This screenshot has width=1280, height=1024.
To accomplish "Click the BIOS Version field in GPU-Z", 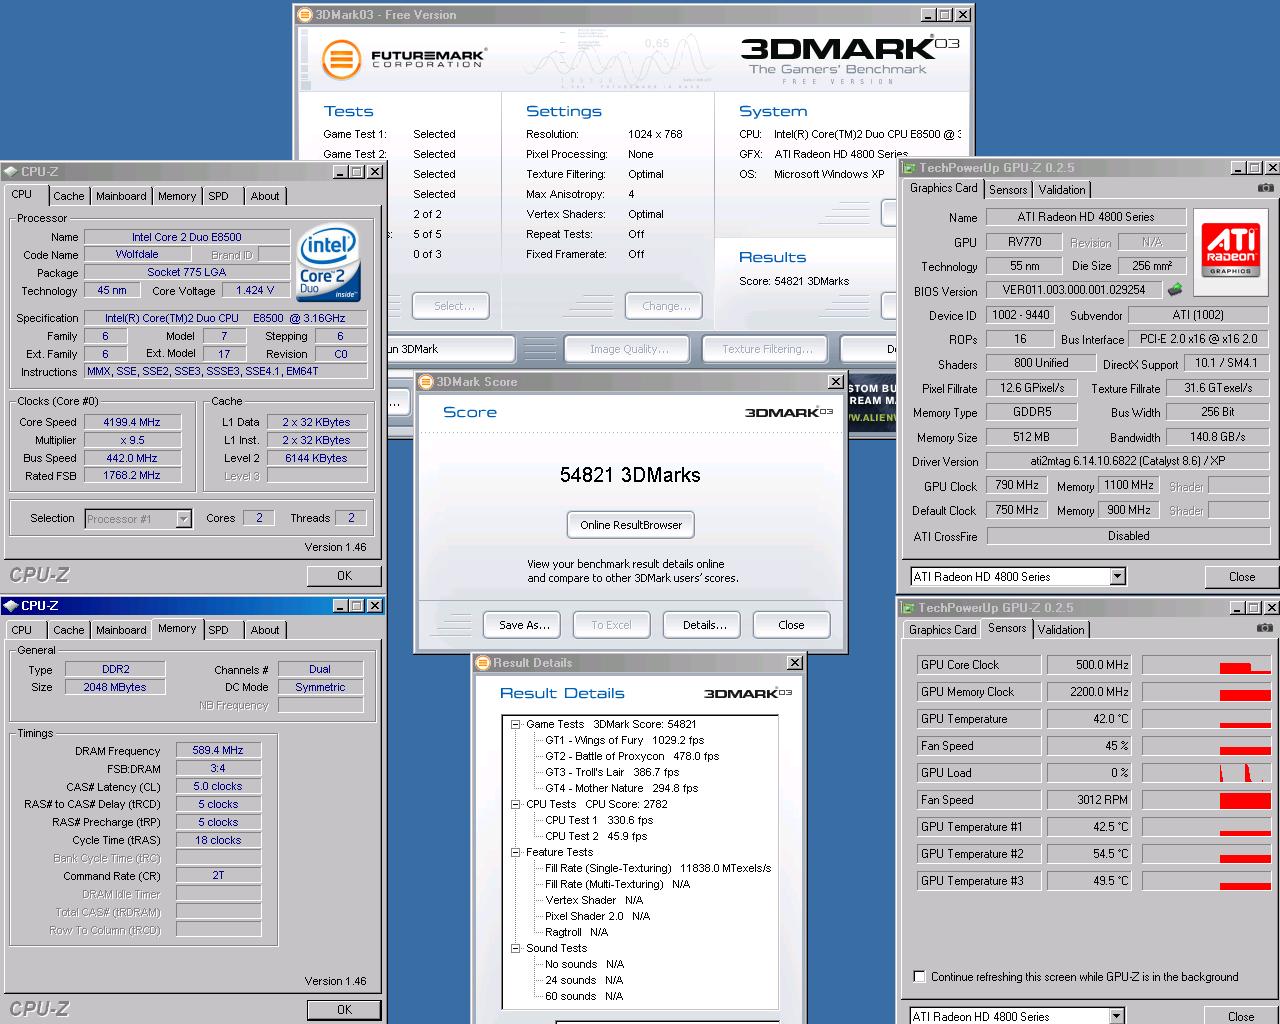I will point(1074,291).
